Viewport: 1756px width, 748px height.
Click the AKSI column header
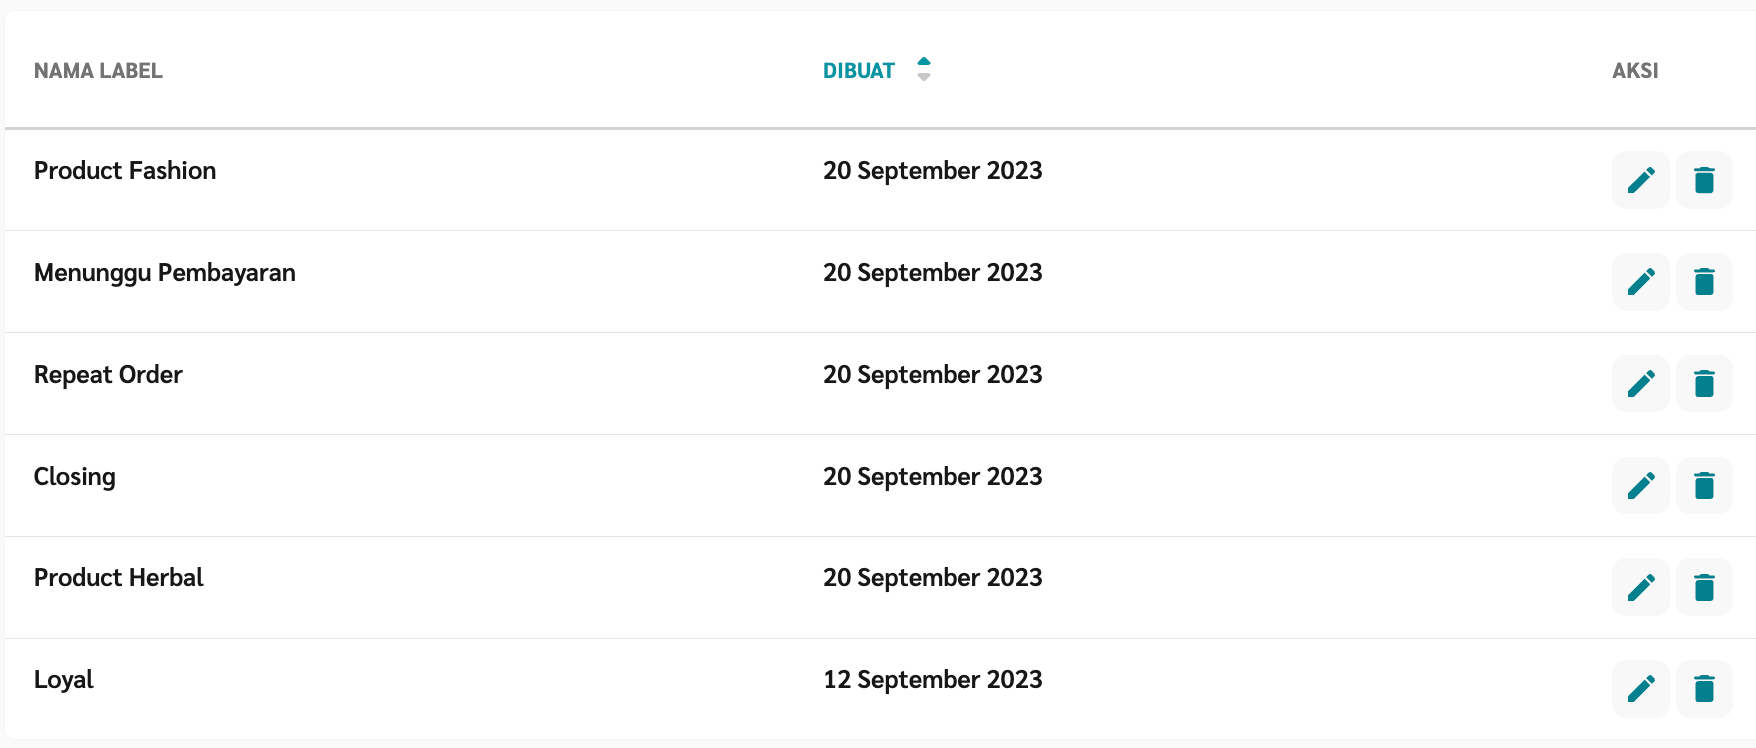(x=1635, y=70)
